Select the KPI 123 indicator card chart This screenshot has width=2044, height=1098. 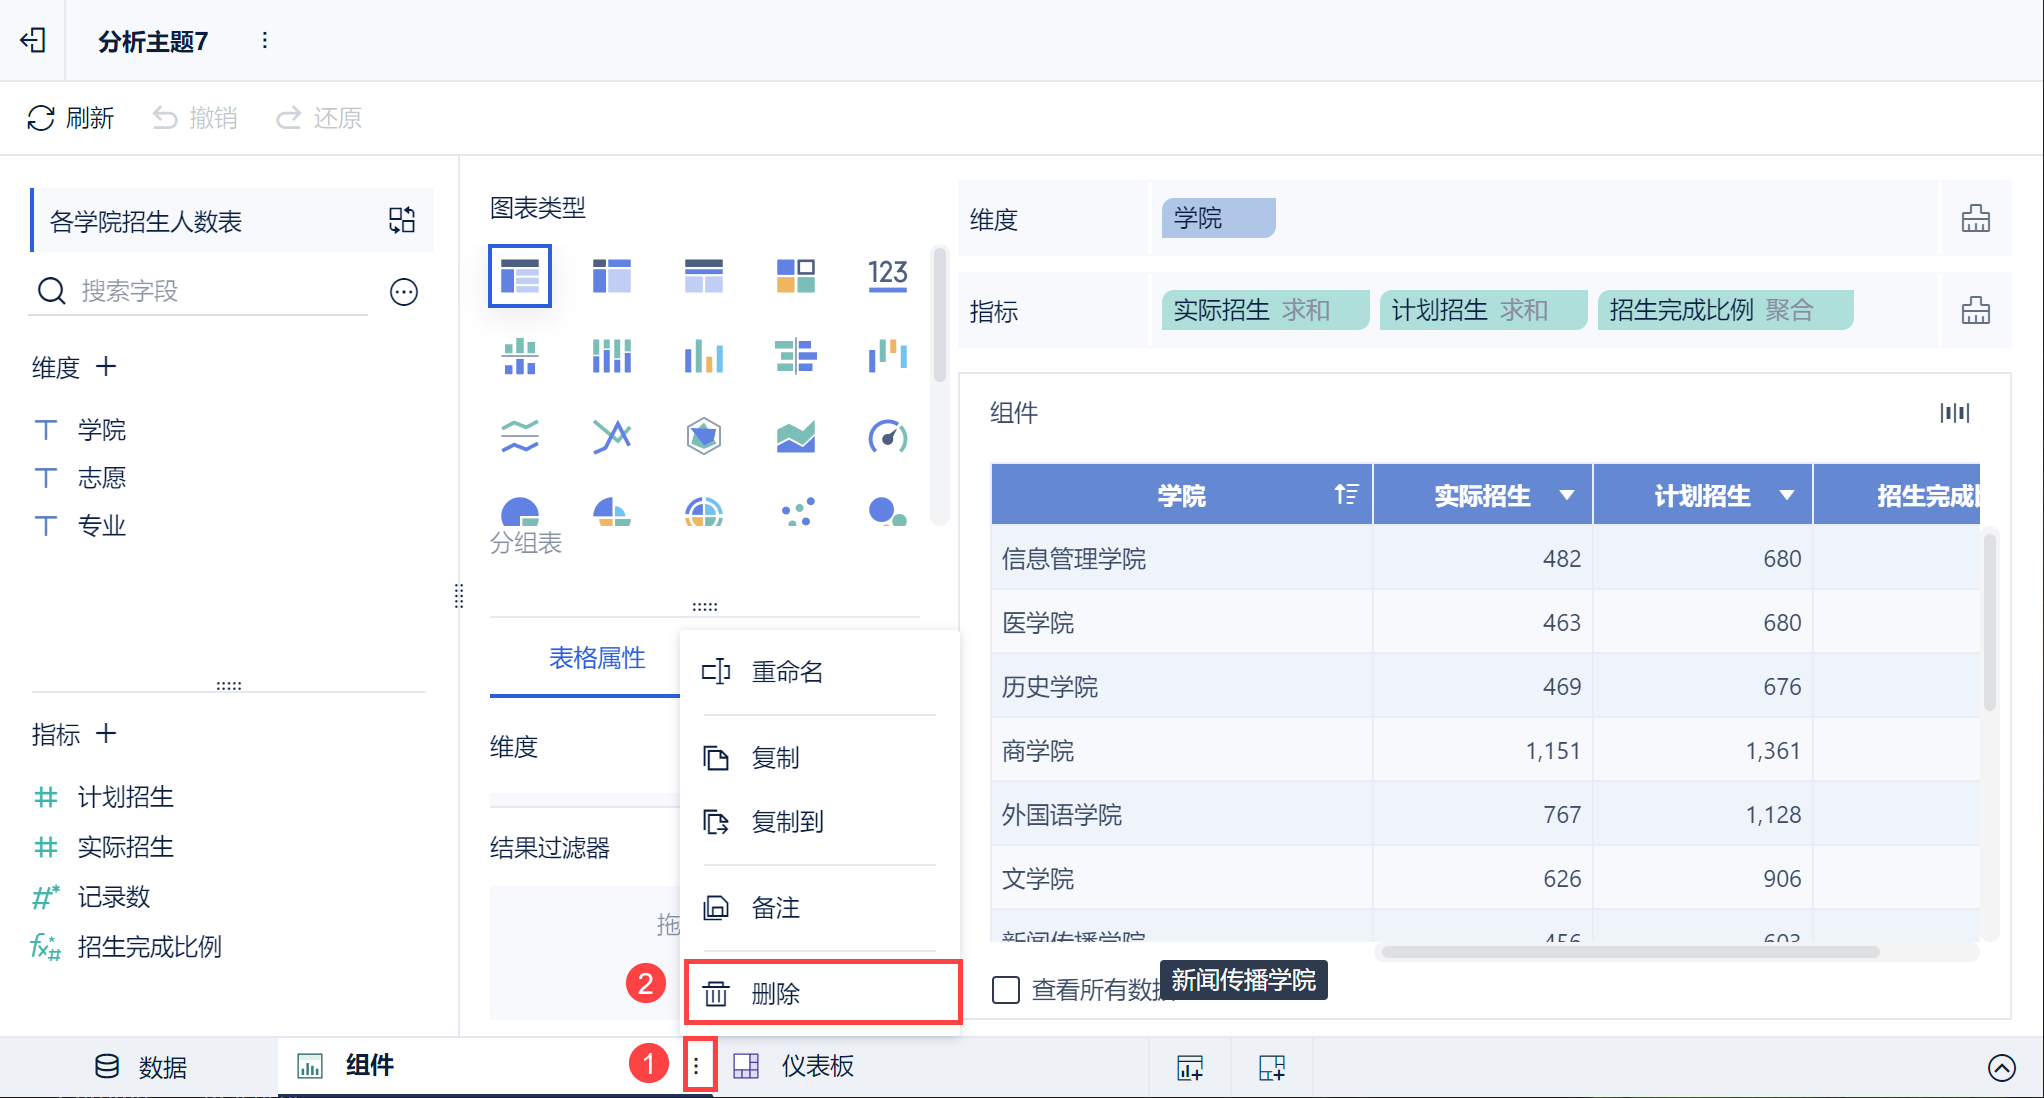887,275
